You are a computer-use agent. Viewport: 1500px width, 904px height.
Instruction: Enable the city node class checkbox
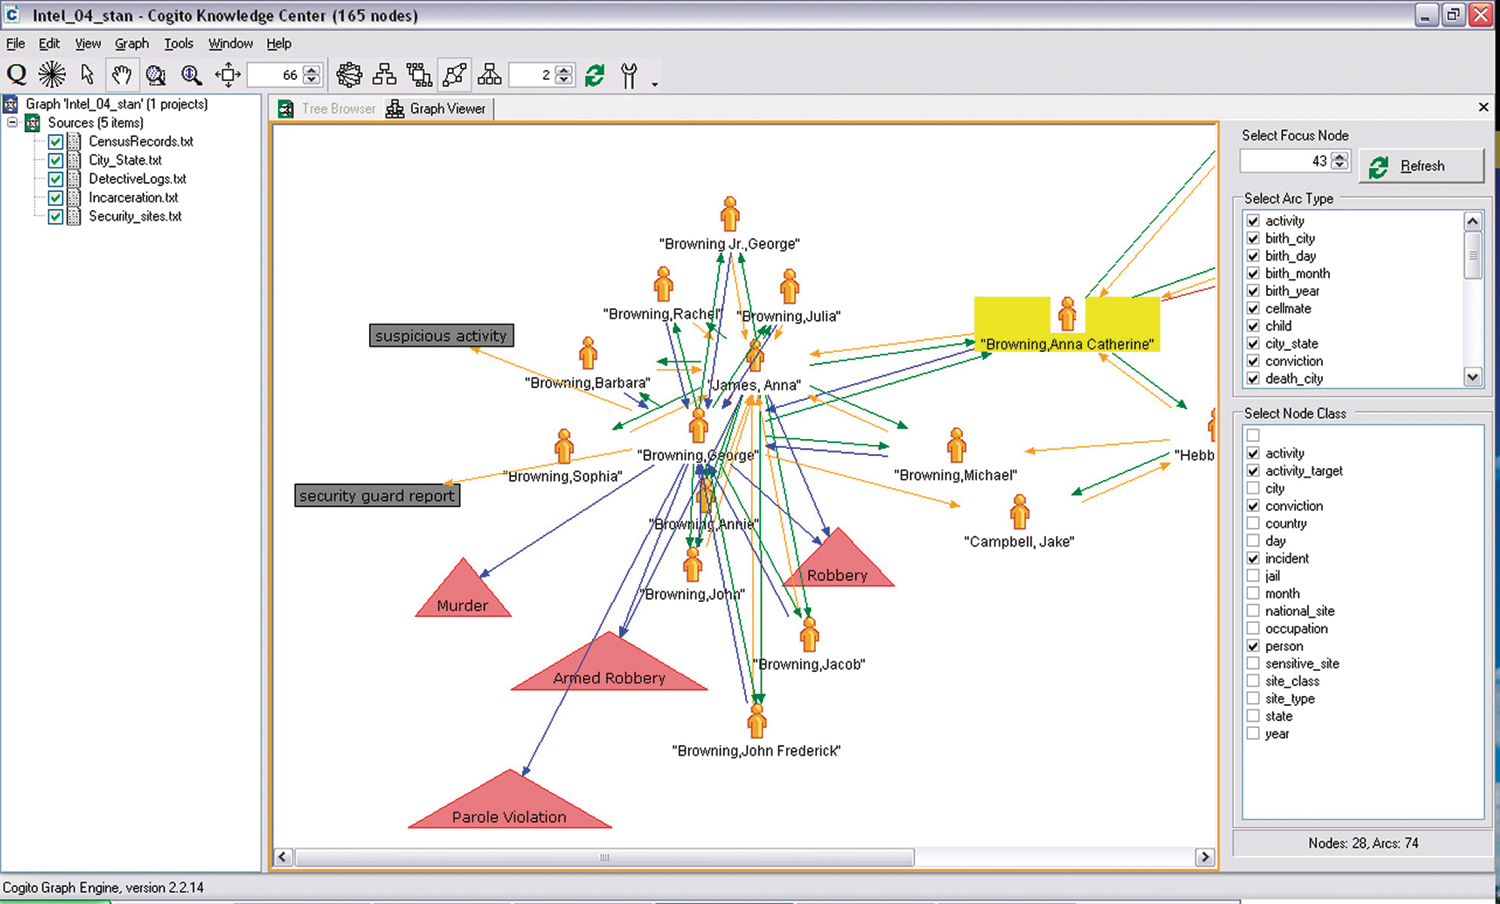click(1253, 488)
